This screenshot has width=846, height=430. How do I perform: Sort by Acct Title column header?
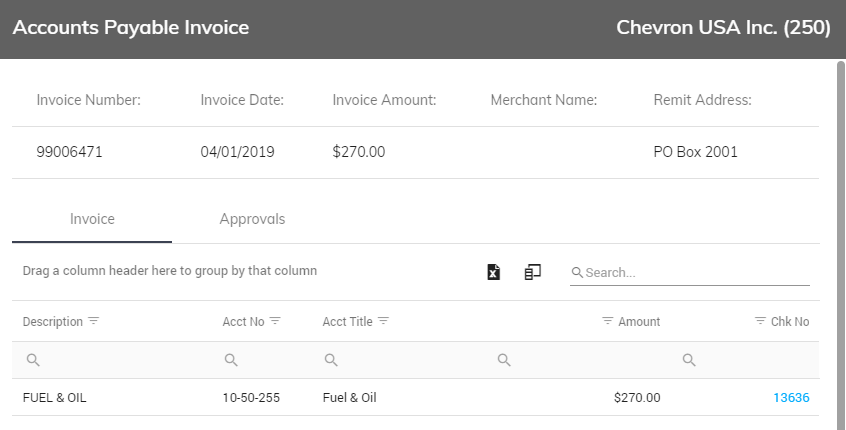coord(347,322)
